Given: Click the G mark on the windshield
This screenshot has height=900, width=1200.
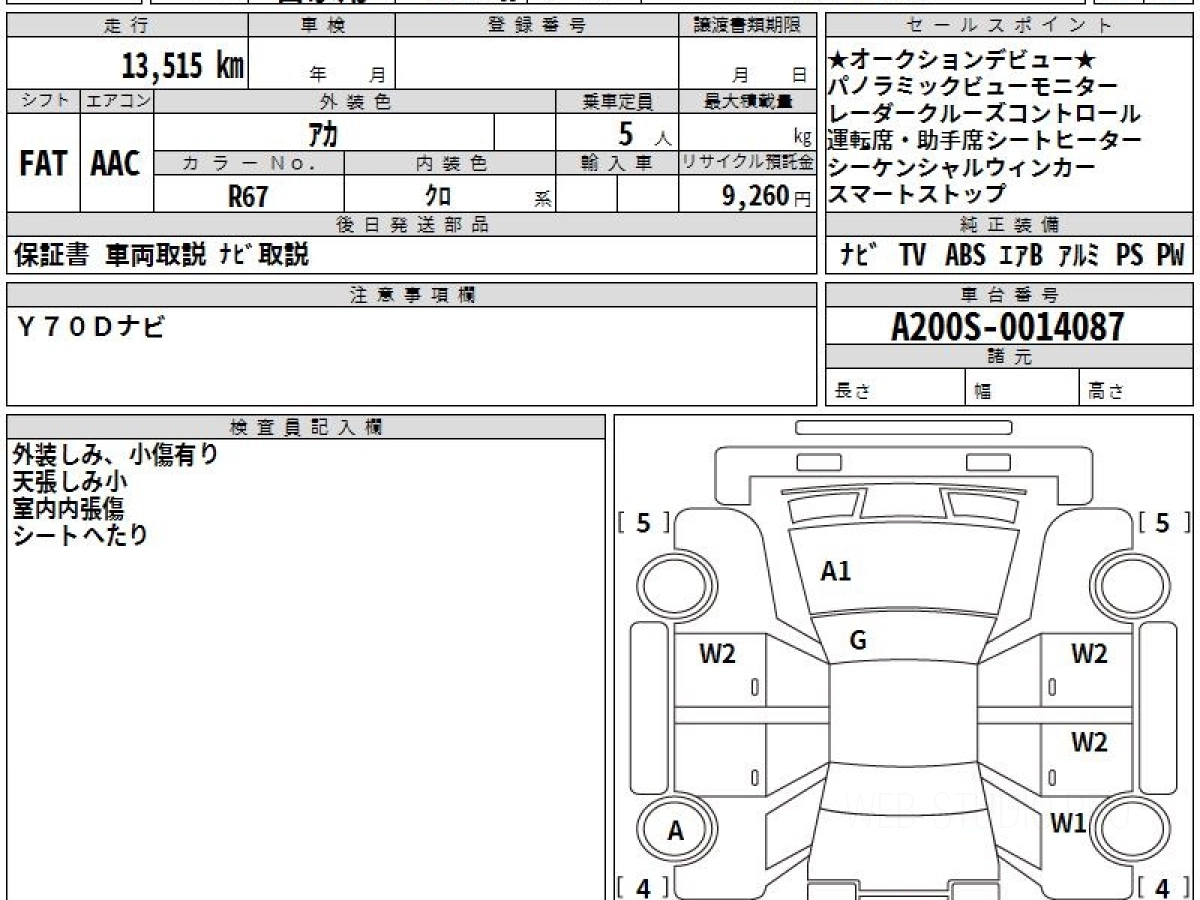Looking at the screenshot, I should click(x=857, y=642).
